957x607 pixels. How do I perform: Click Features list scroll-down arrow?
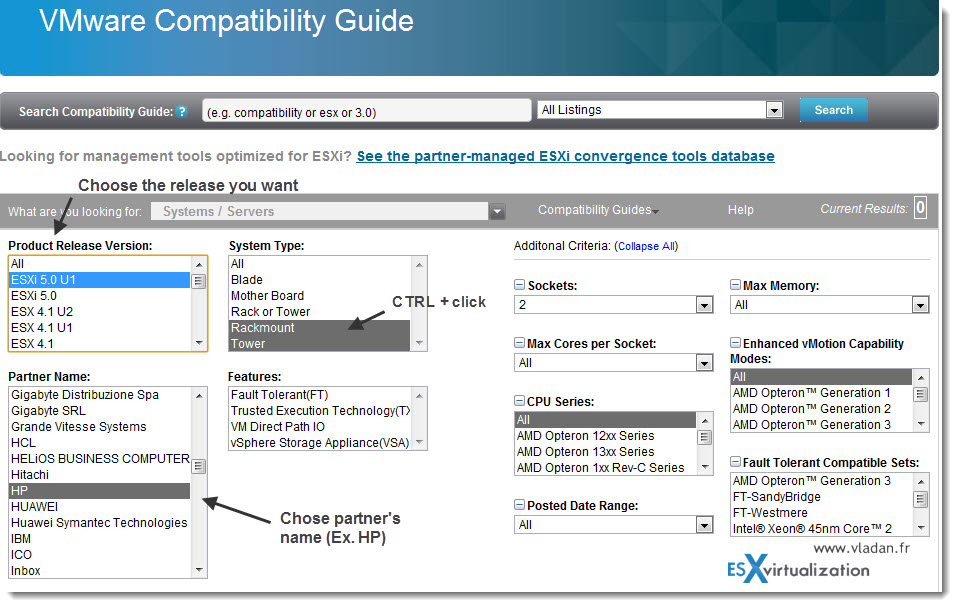point(419,442)
